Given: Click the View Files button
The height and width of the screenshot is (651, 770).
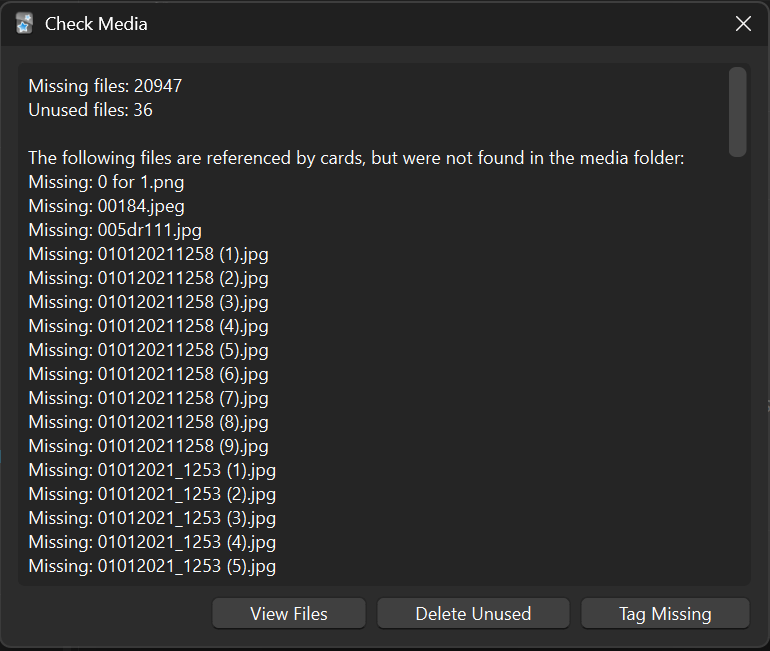Looking at the screenshot, I should pyautogui.click(x=288, y=613).
